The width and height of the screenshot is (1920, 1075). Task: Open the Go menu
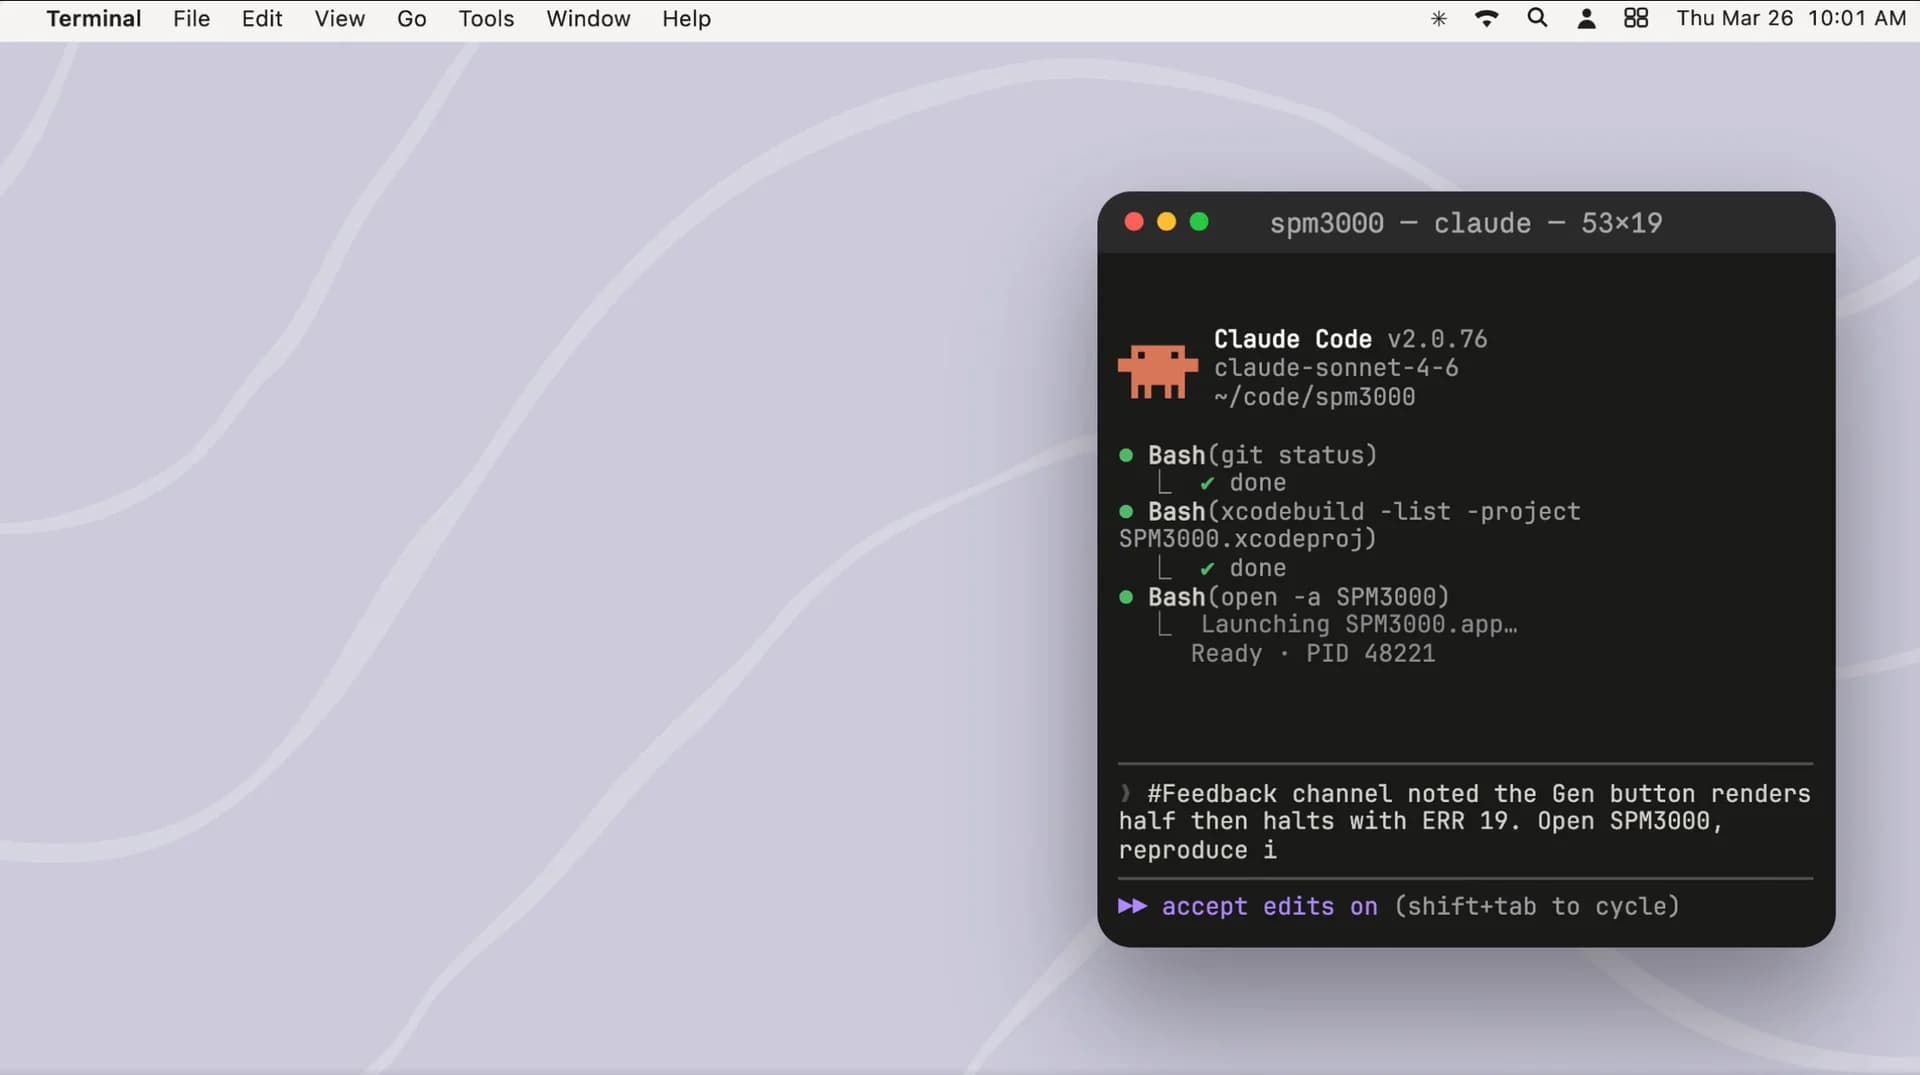click(x=411, y=18)
